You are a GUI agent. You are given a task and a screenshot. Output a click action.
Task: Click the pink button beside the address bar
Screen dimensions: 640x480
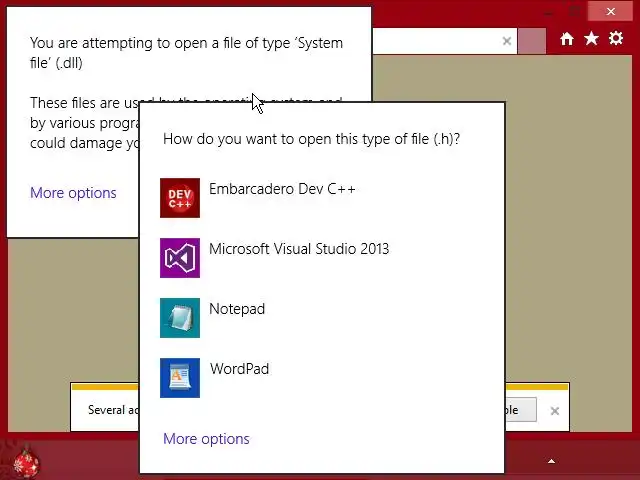(531, 41)
